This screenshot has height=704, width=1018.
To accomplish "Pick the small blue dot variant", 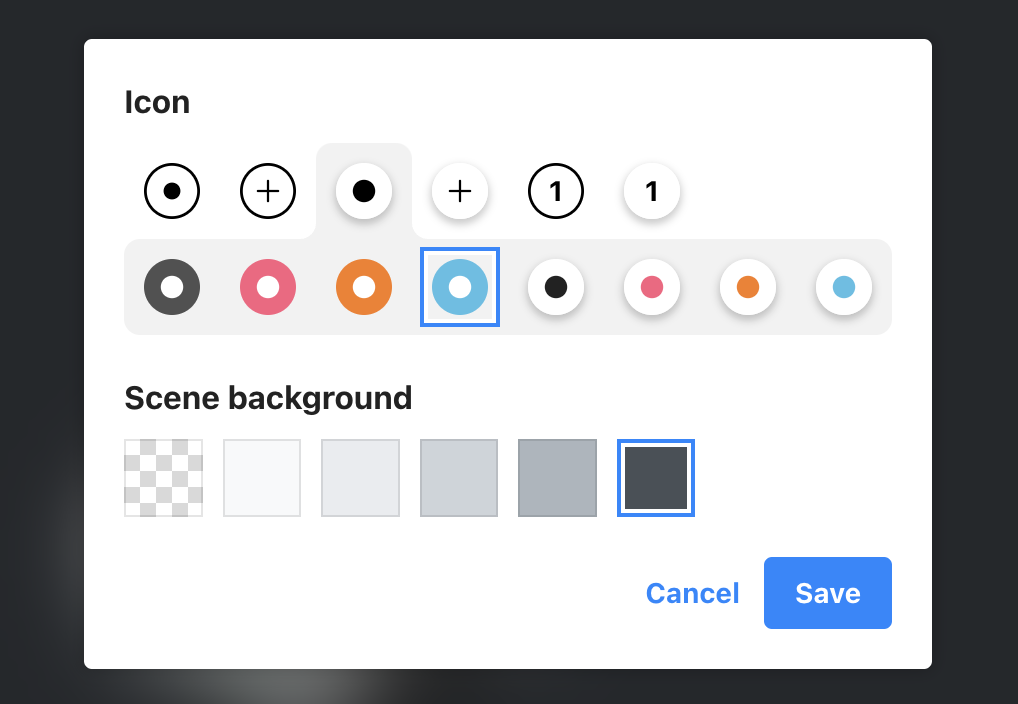I will coord(844,287).
